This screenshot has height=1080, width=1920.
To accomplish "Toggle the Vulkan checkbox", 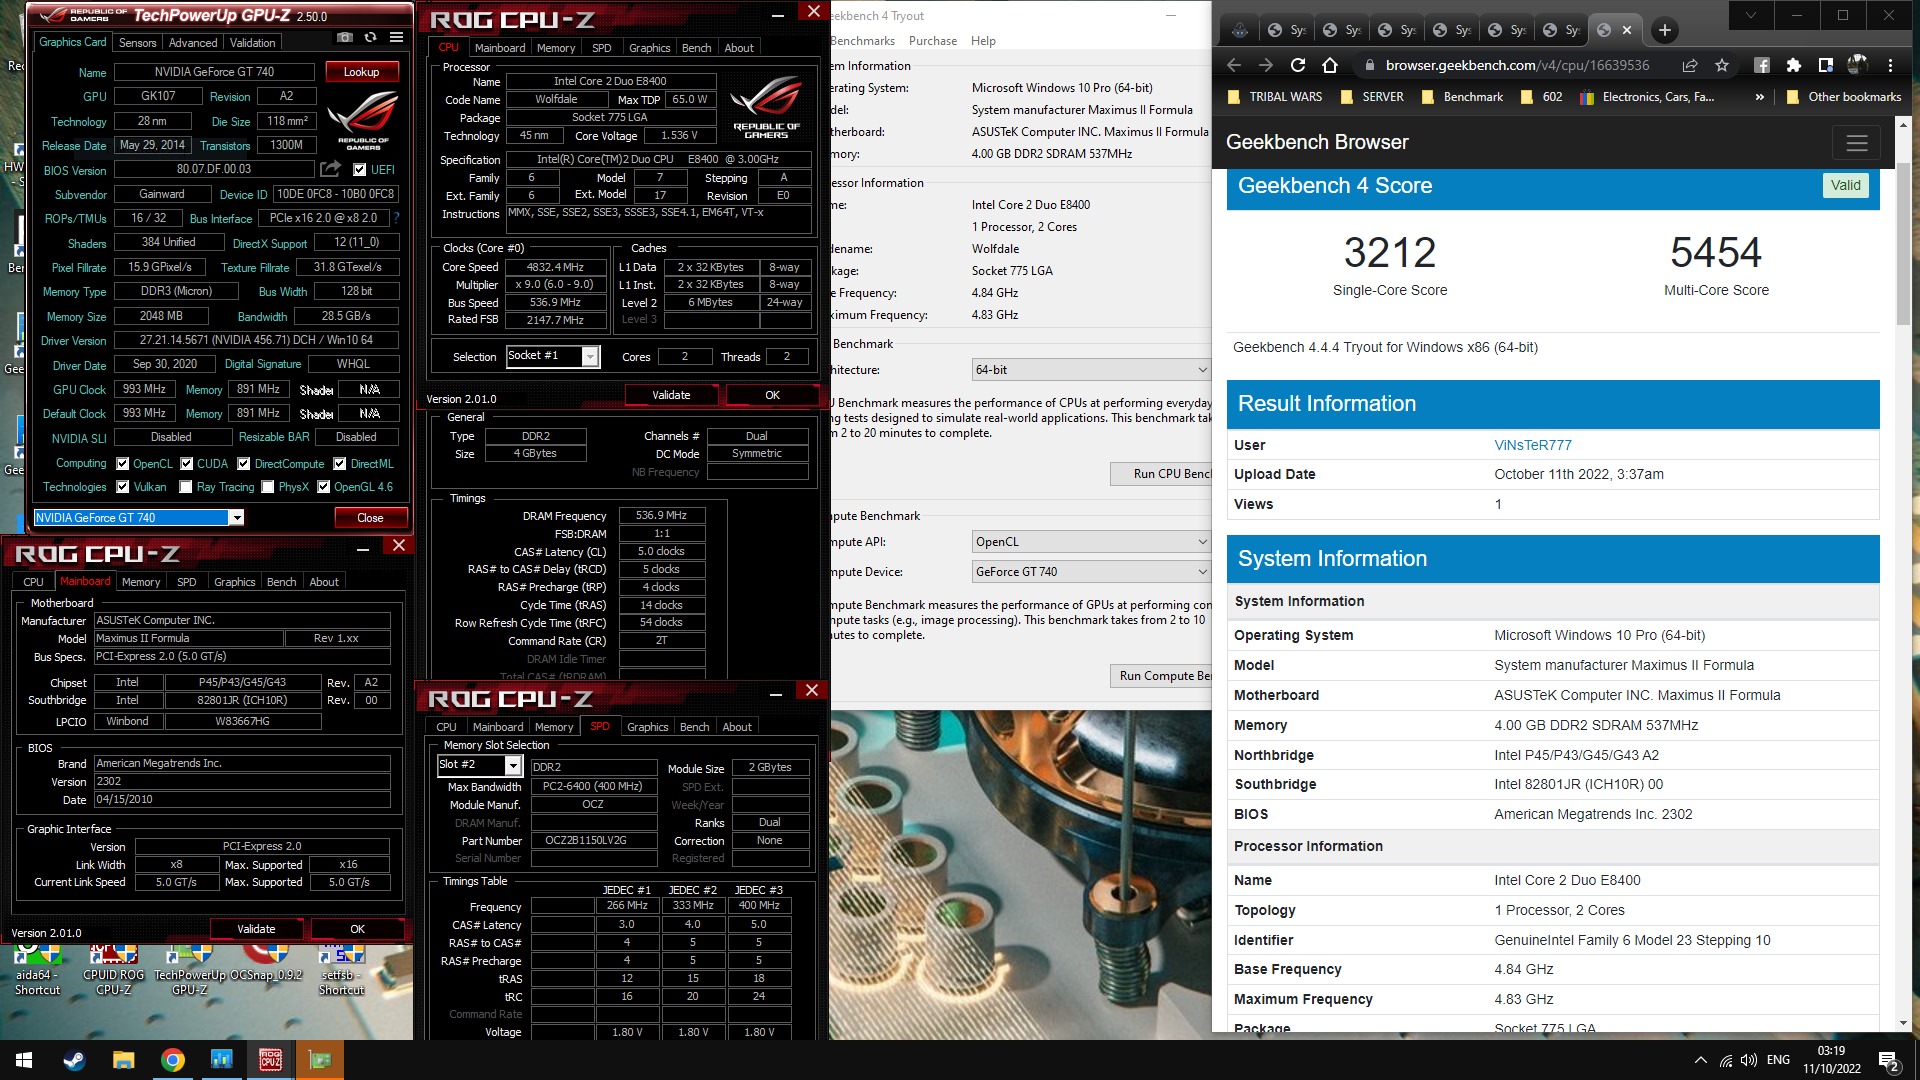I will (123, 487).
